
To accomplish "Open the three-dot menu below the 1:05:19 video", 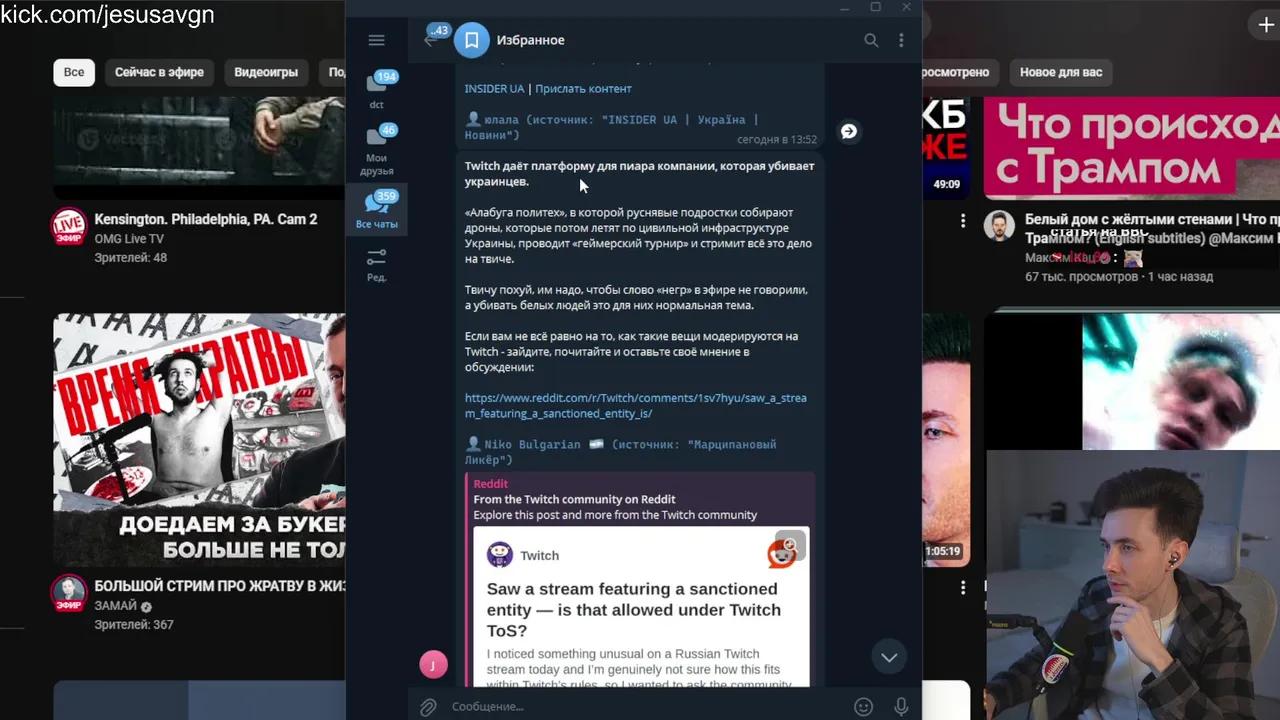I will click(x=963, y=587).
